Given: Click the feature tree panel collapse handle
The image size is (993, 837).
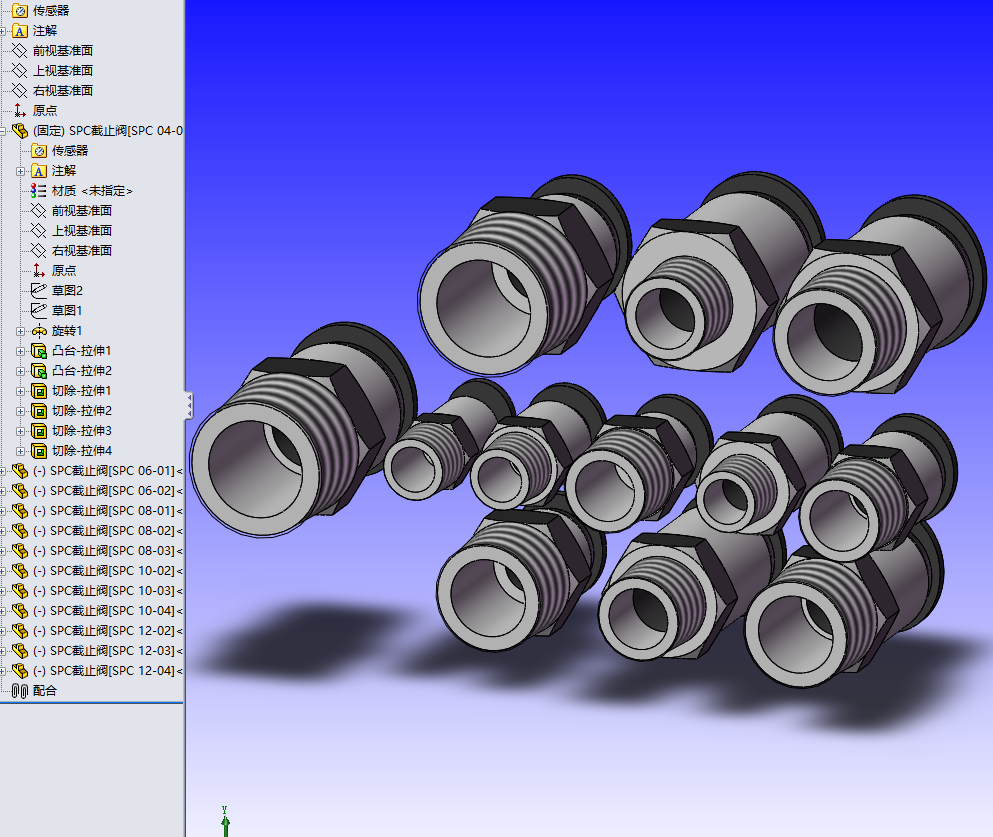Looking at the screenshot, I should click(x=189, y=406).
